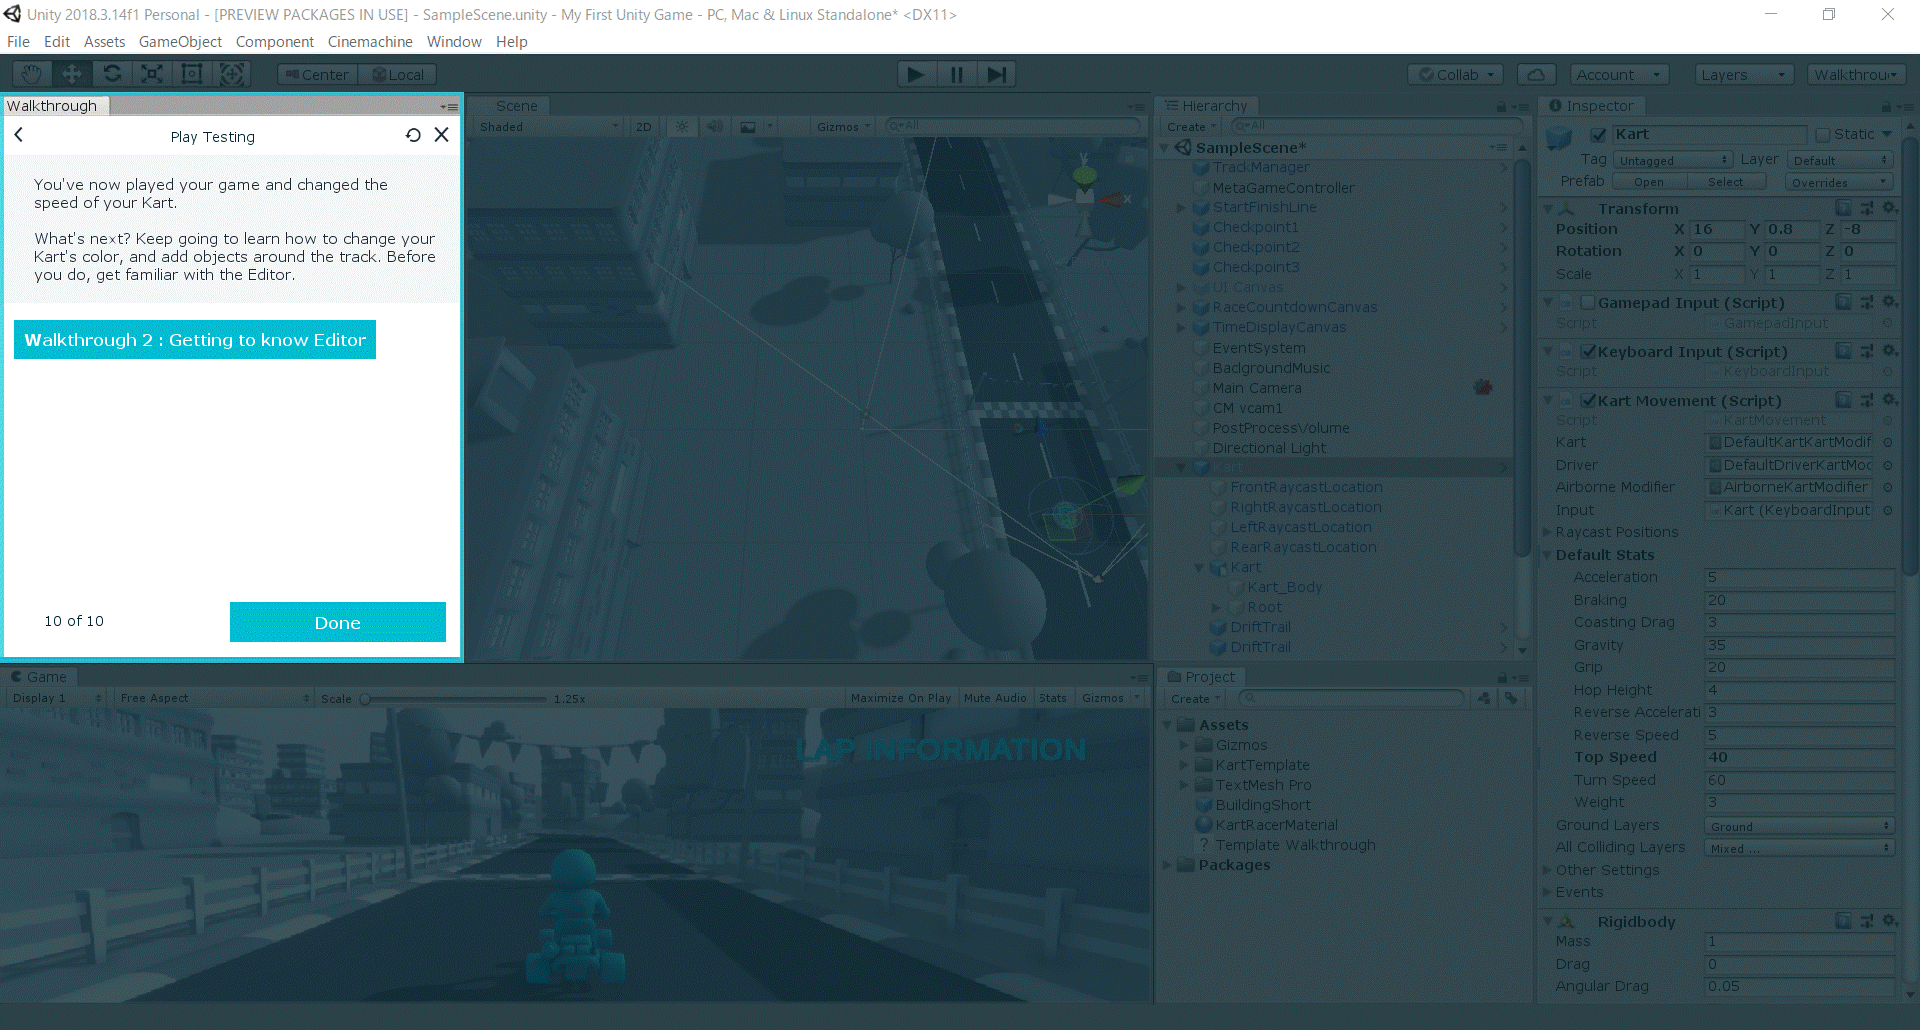Select the Move tool

click(x=72, y=74)
